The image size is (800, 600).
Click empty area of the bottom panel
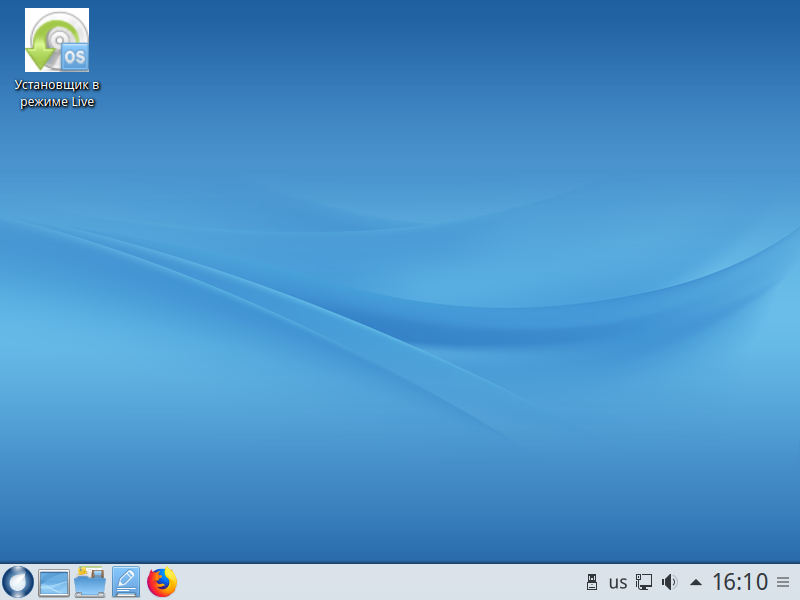(x=380, y=582)
